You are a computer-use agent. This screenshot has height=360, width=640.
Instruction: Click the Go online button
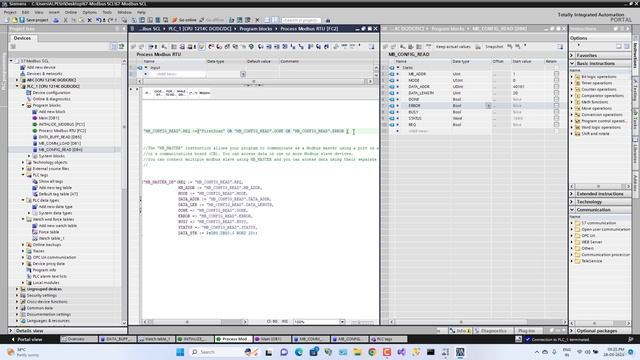(184, 20)
